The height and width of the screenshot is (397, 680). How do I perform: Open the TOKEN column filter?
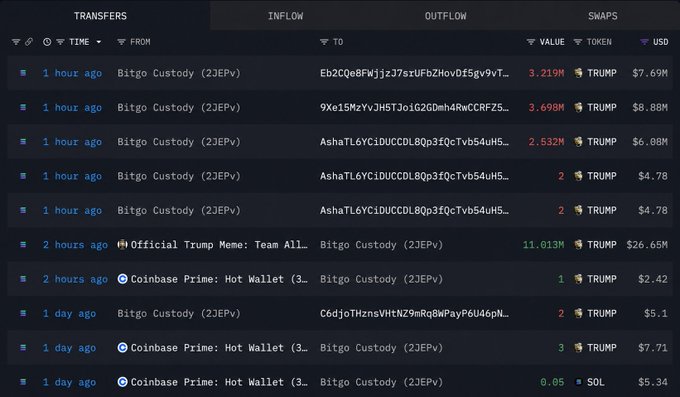(578, 42)
